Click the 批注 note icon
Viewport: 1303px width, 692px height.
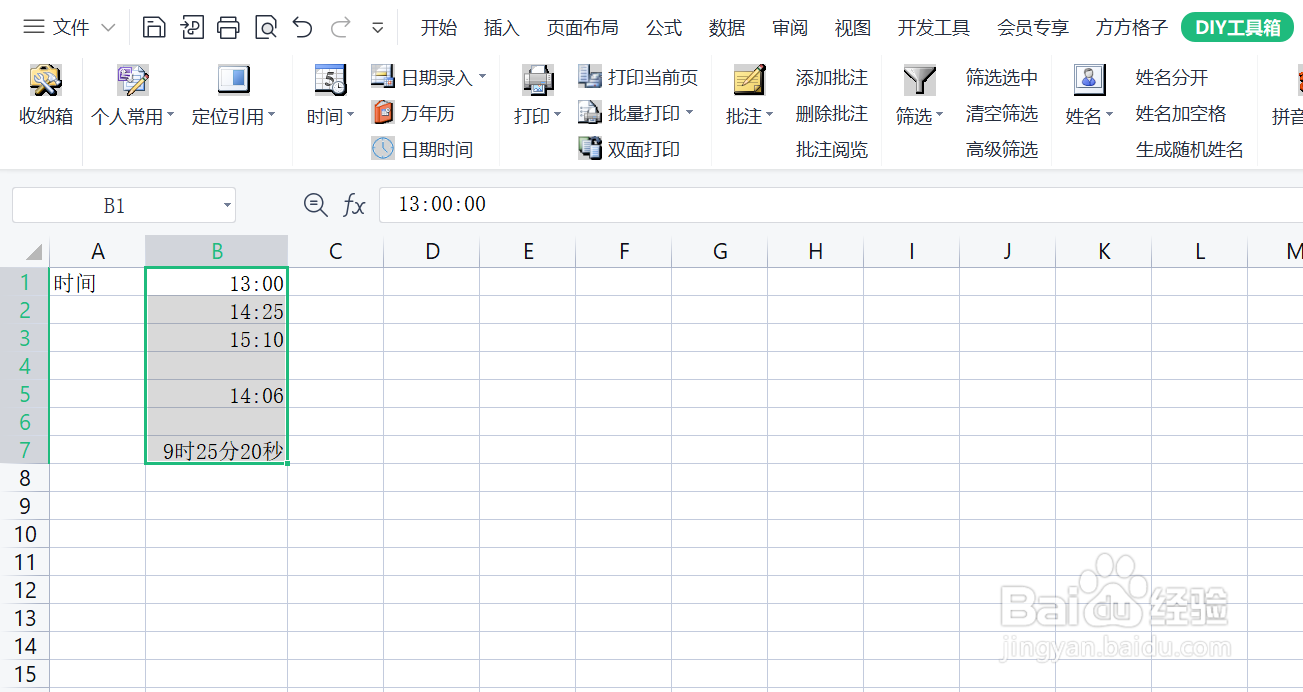(749, 79)
